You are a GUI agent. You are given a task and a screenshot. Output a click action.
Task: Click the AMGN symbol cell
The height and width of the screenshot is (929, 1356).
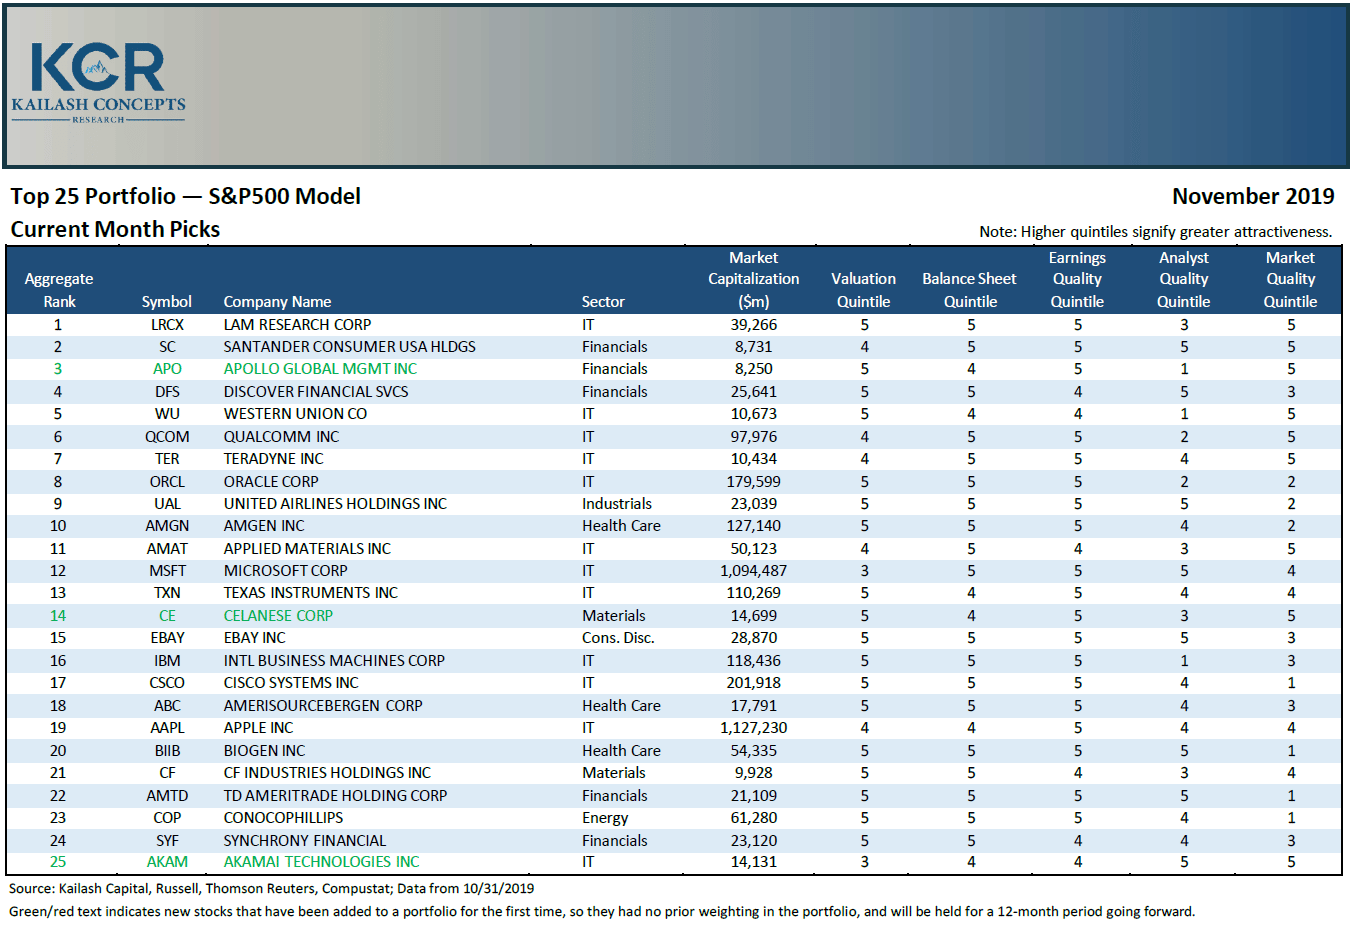point(167,526)
